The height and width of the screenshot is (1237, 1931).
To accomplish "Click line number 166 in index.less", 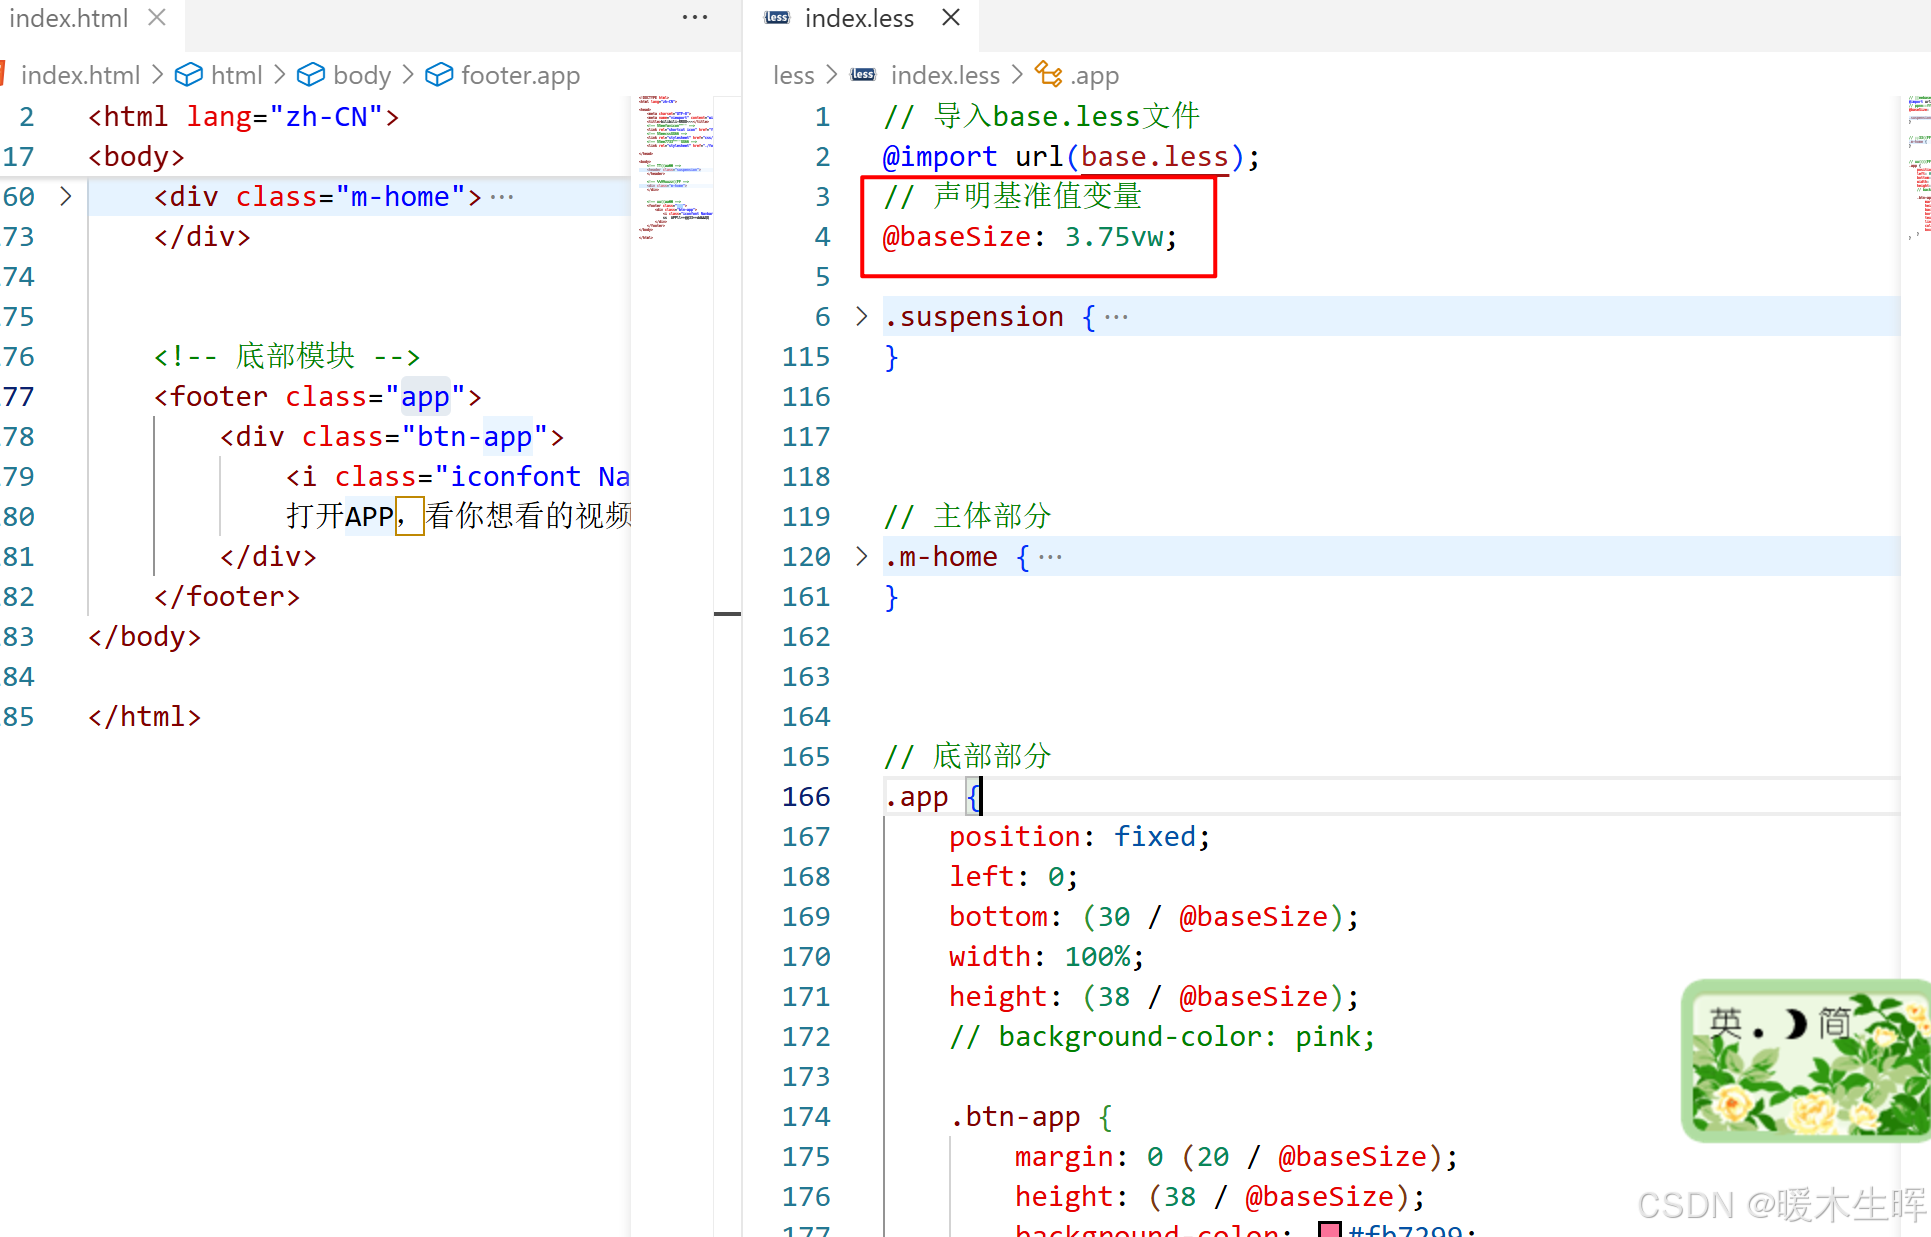I will coord(806,796).
